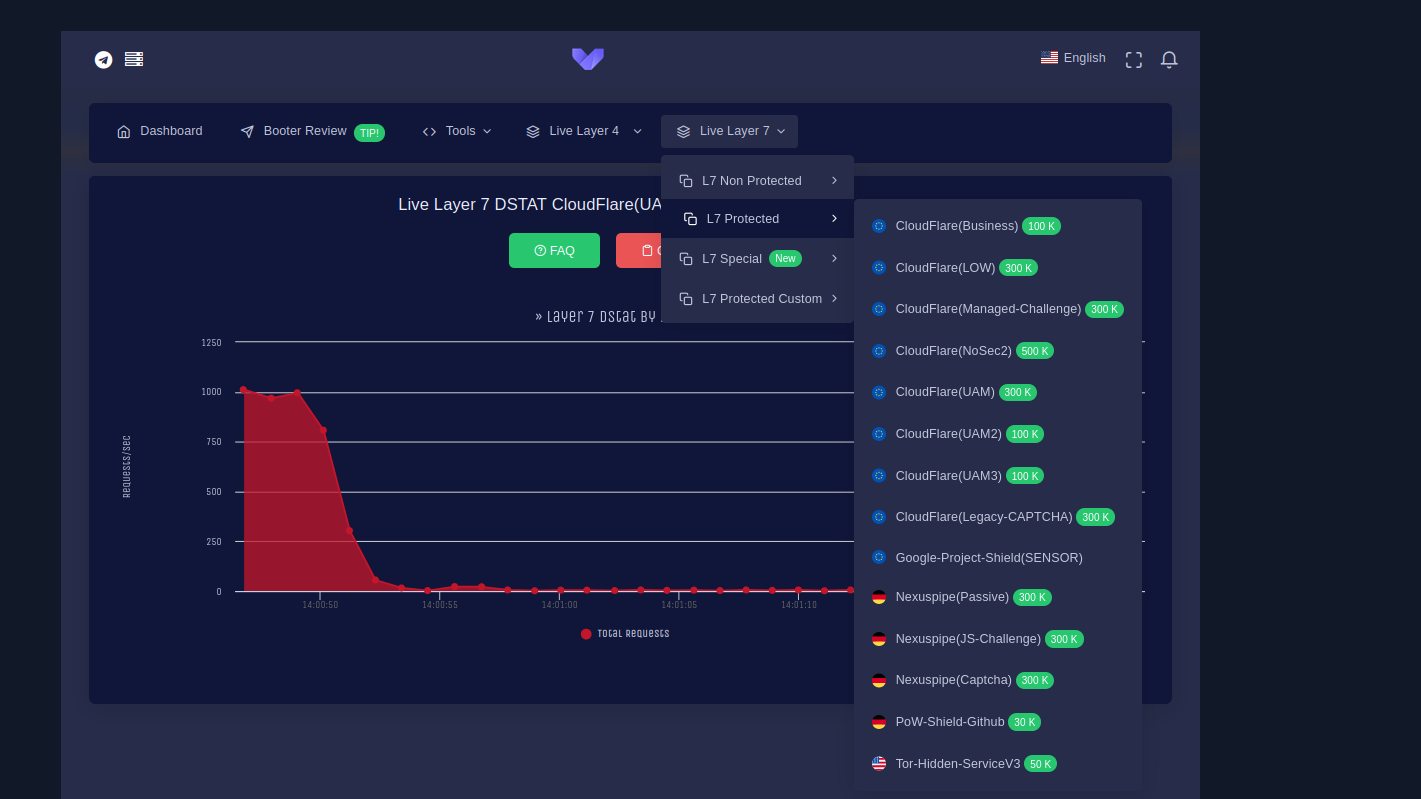
Task: Click the Live Layer 4 stack icon
Action: 533,131
